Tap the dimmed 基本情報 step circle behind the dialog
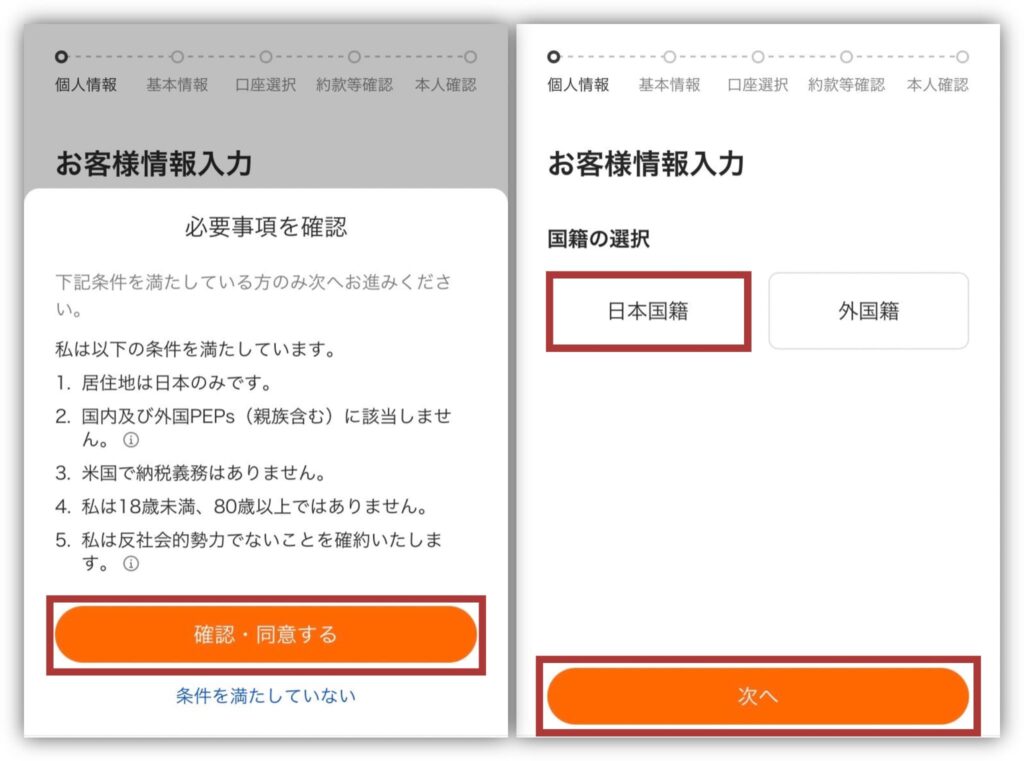 (x=177, y=57)
